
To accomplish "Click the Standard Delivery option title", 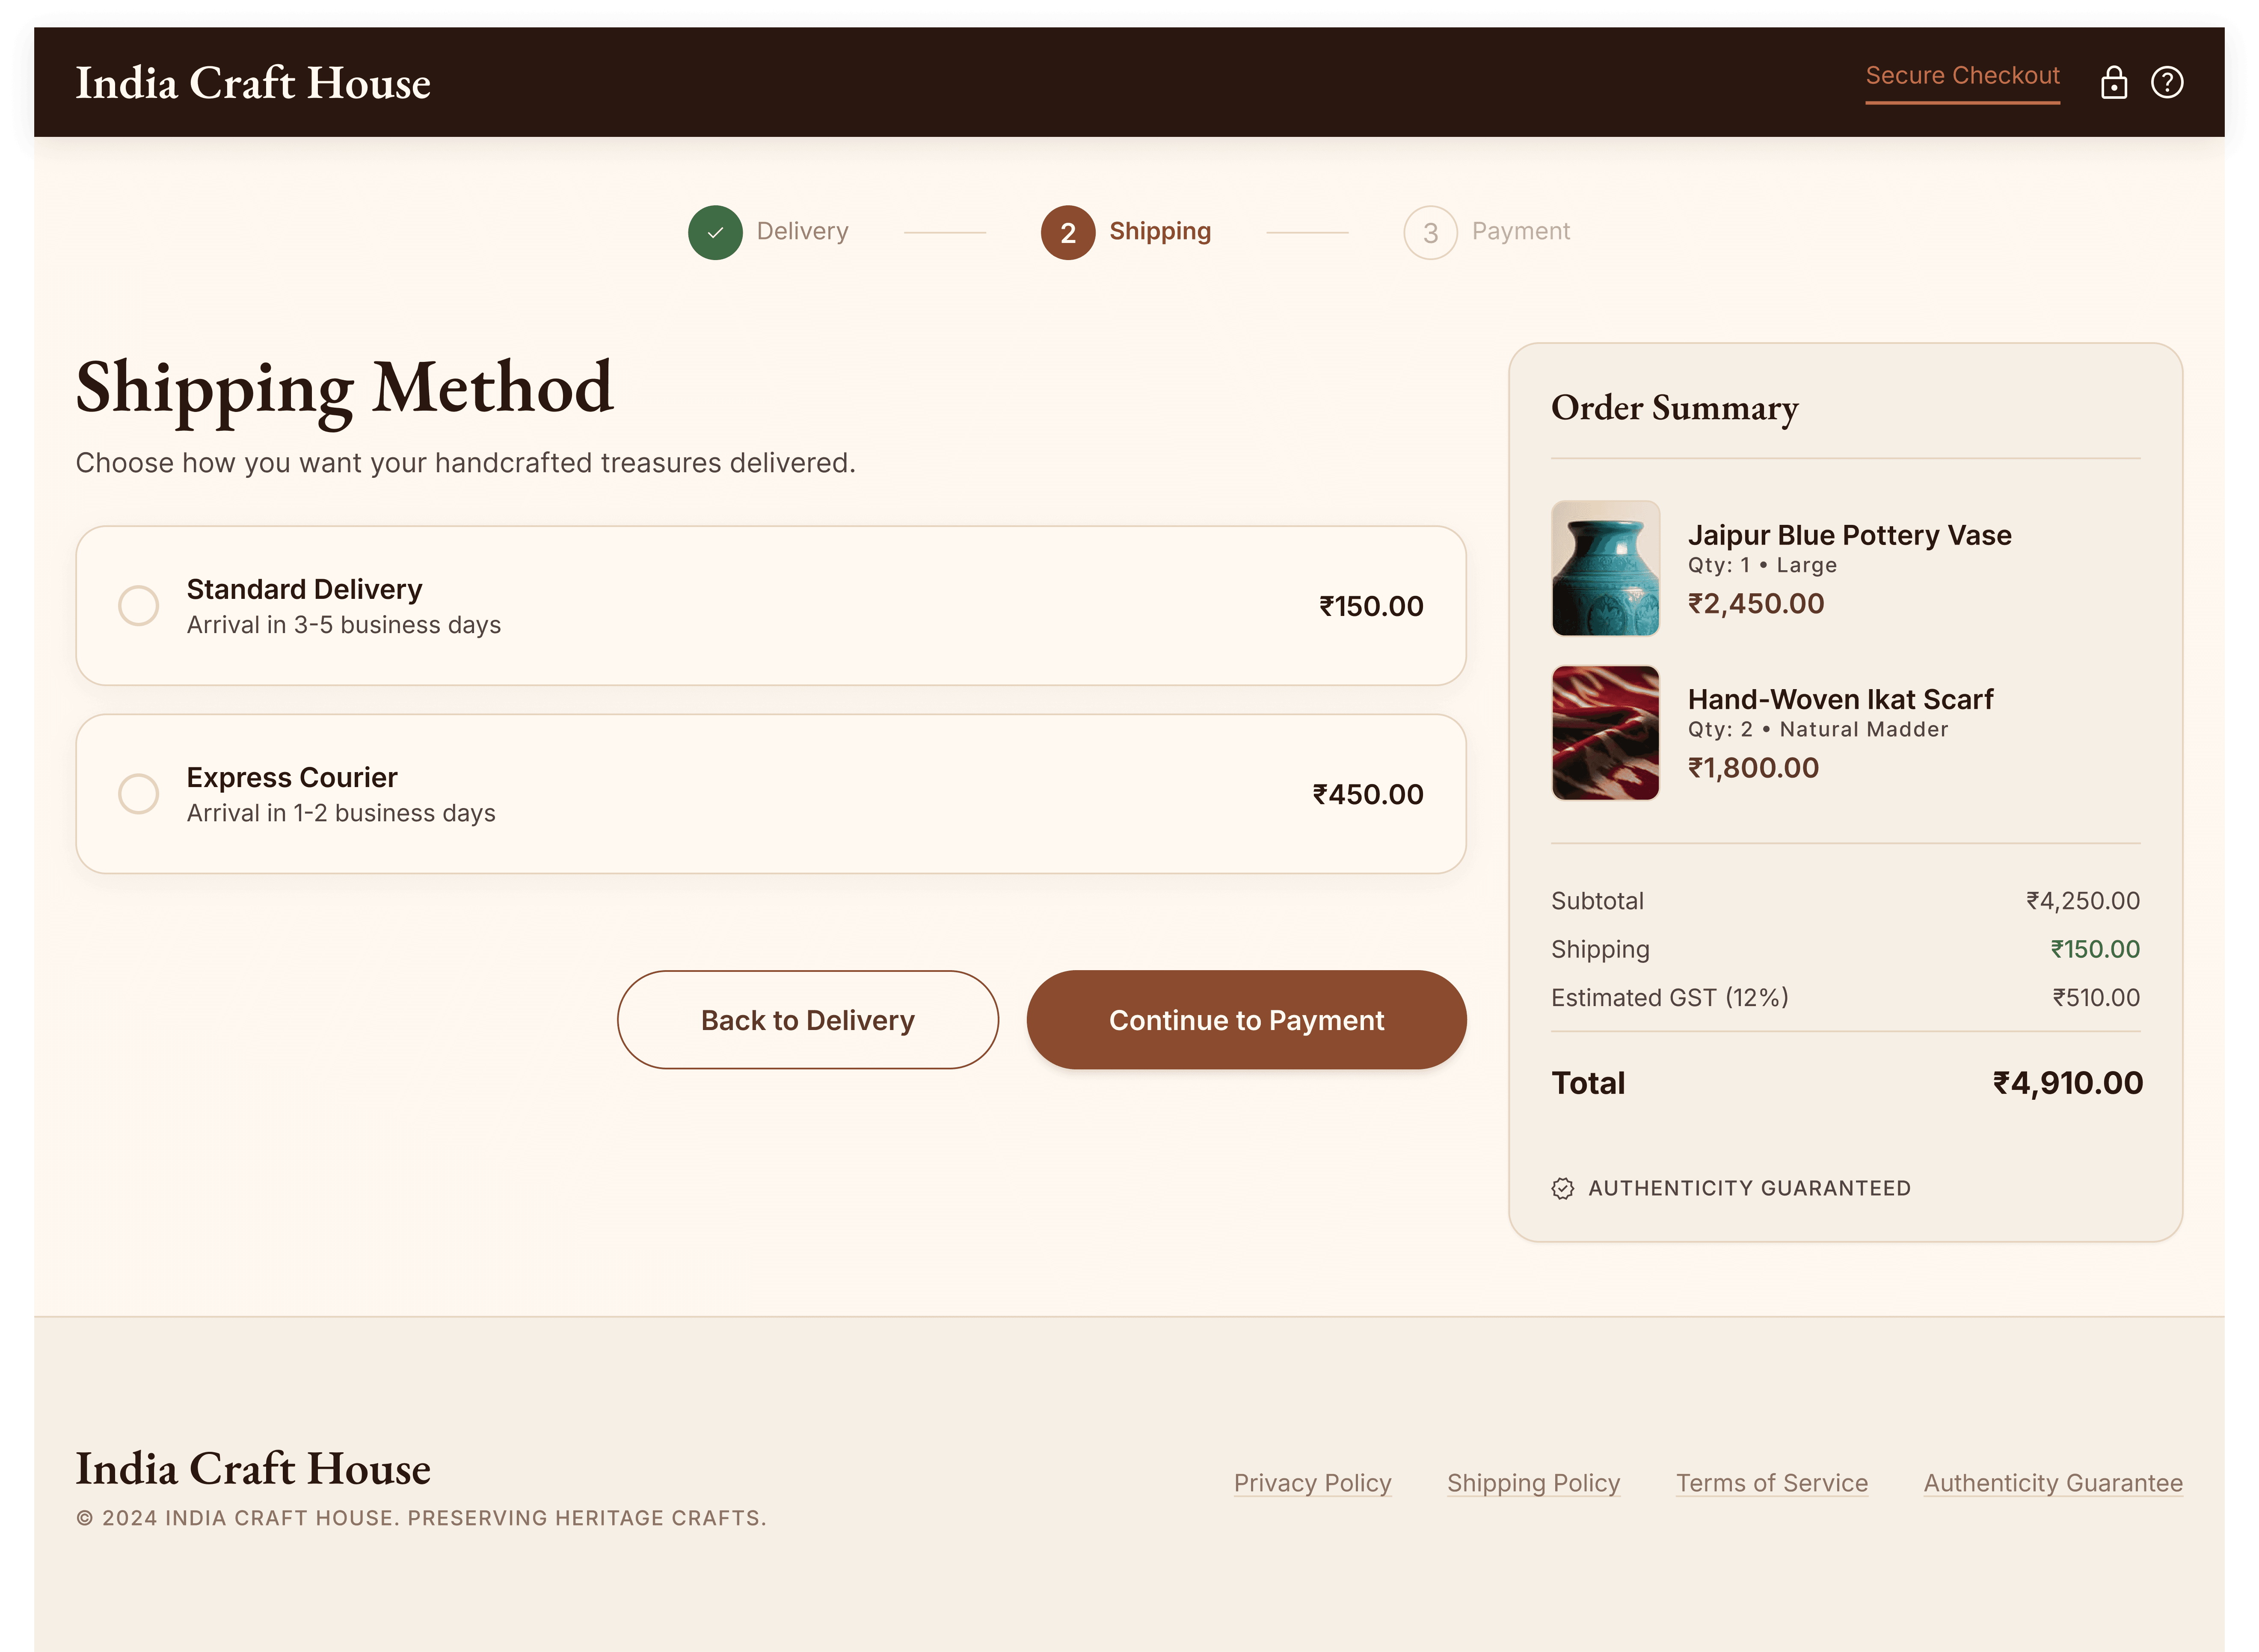I will (304, 589).
